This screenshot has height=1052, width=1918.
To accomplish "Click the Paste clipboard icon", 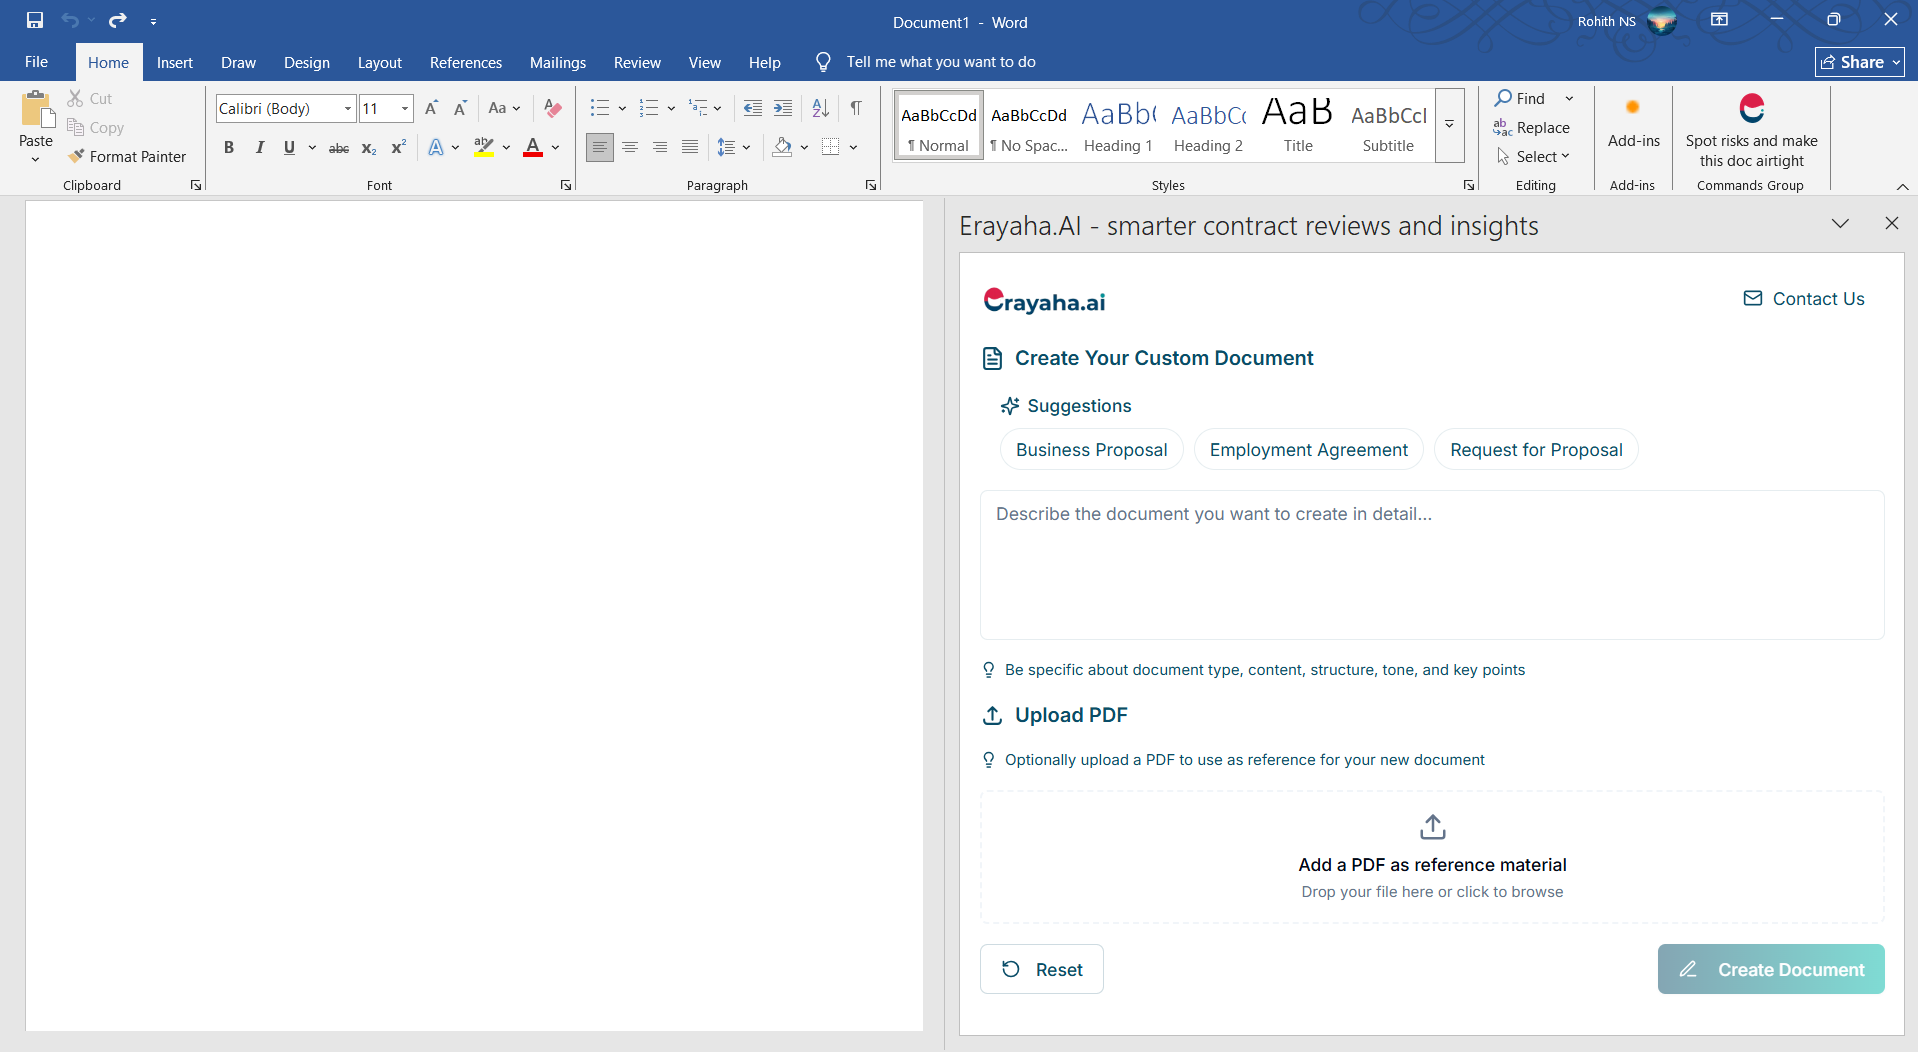I will click(37, 109).
